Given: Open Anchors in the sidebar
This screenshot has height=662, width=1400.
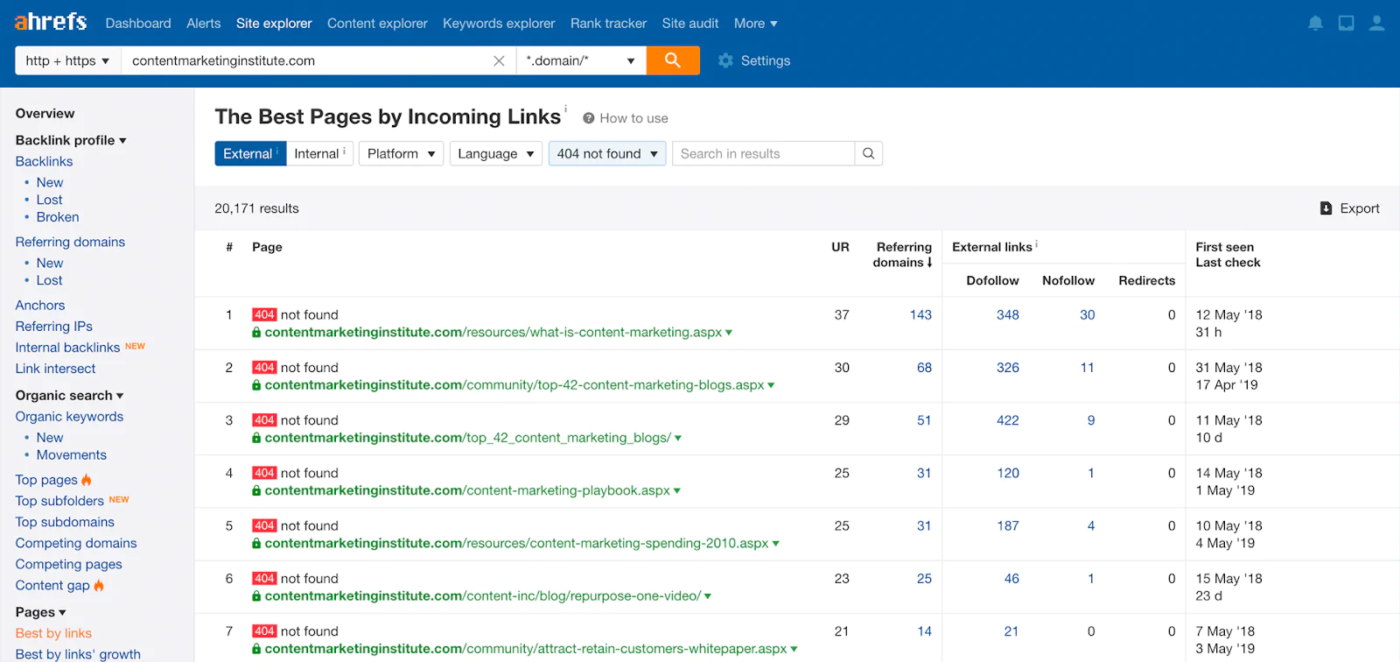Looking at the screenshot, I should tap(40, 306).
